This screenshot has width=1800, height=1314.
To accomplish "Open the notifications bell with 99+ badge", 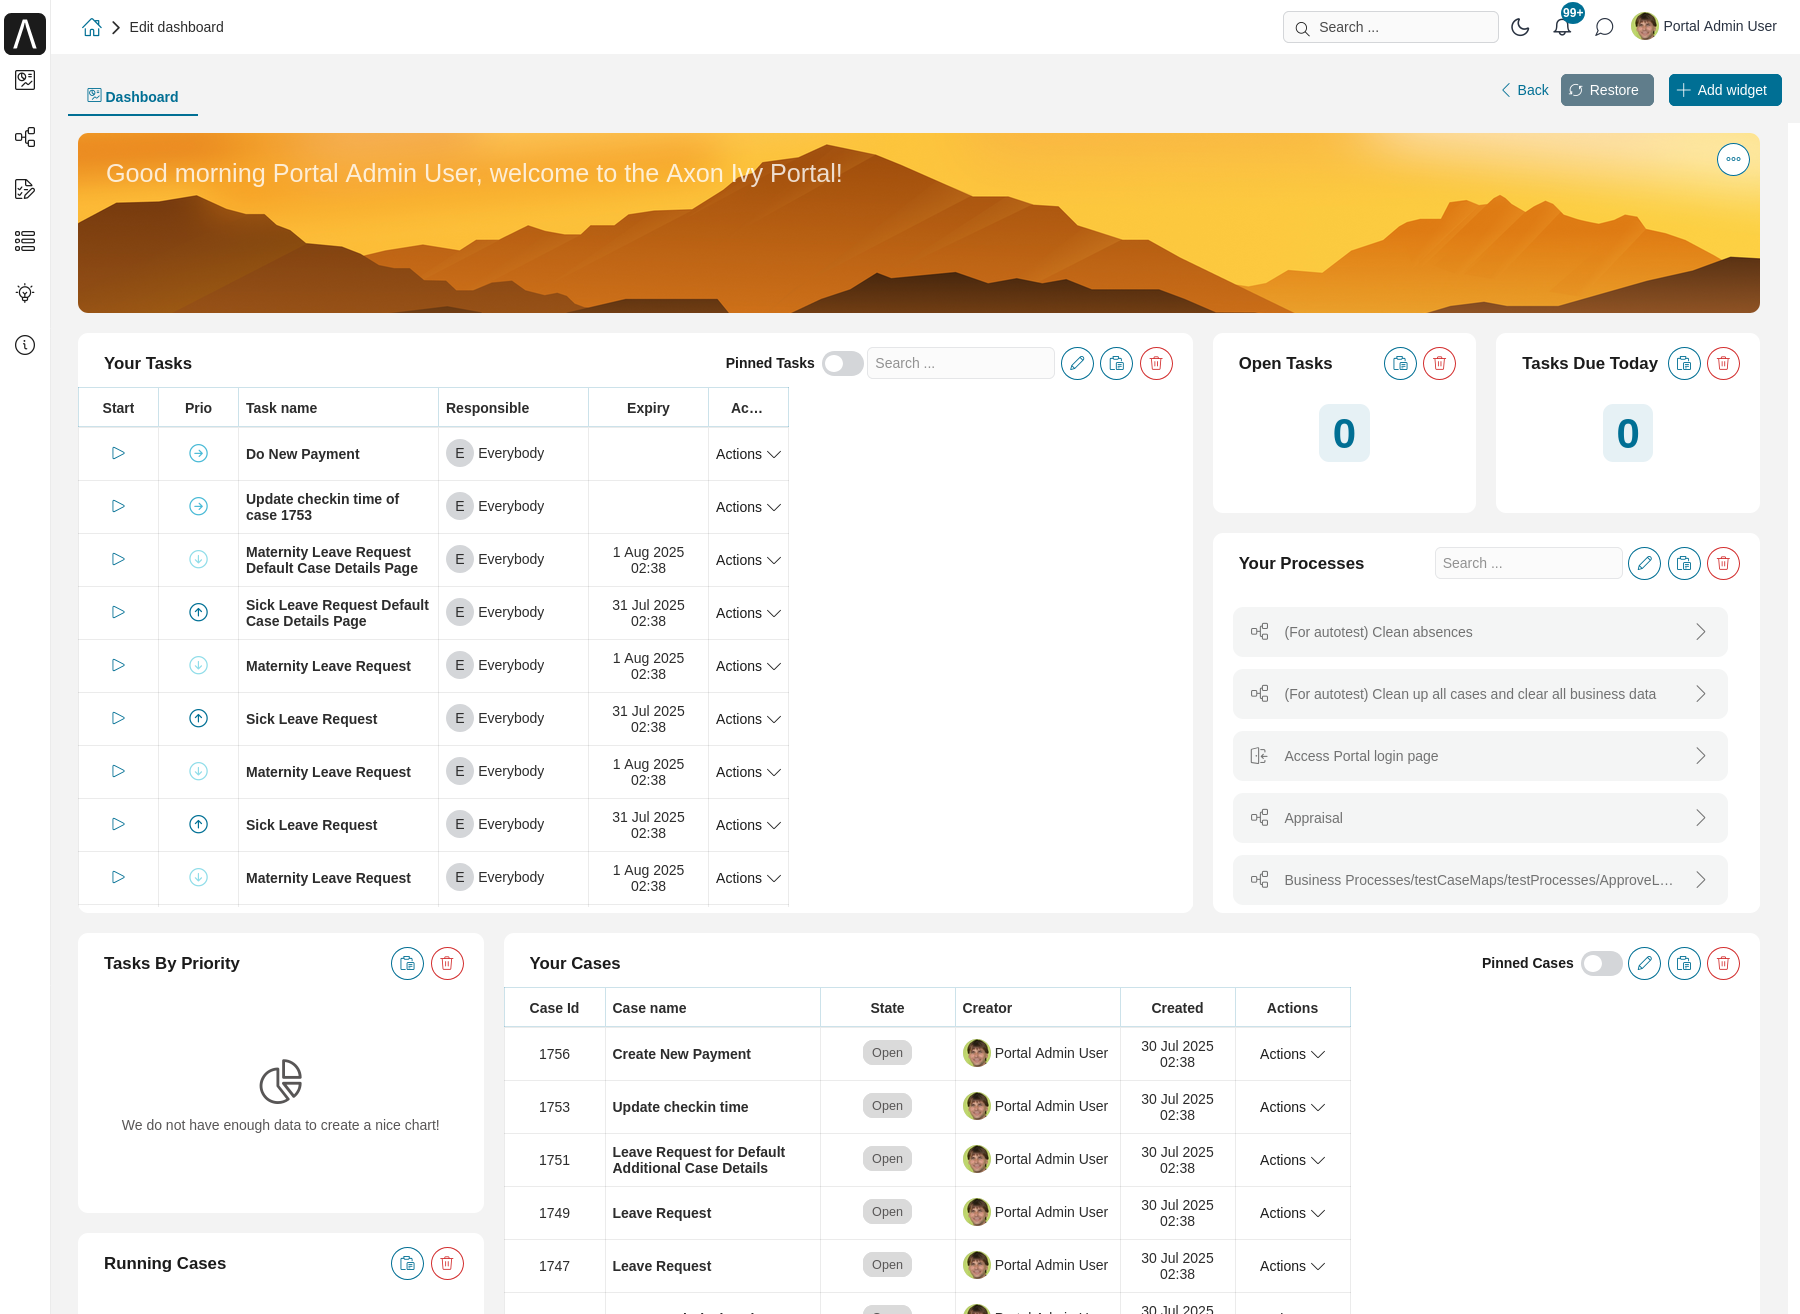I will tap(1562, 27).
